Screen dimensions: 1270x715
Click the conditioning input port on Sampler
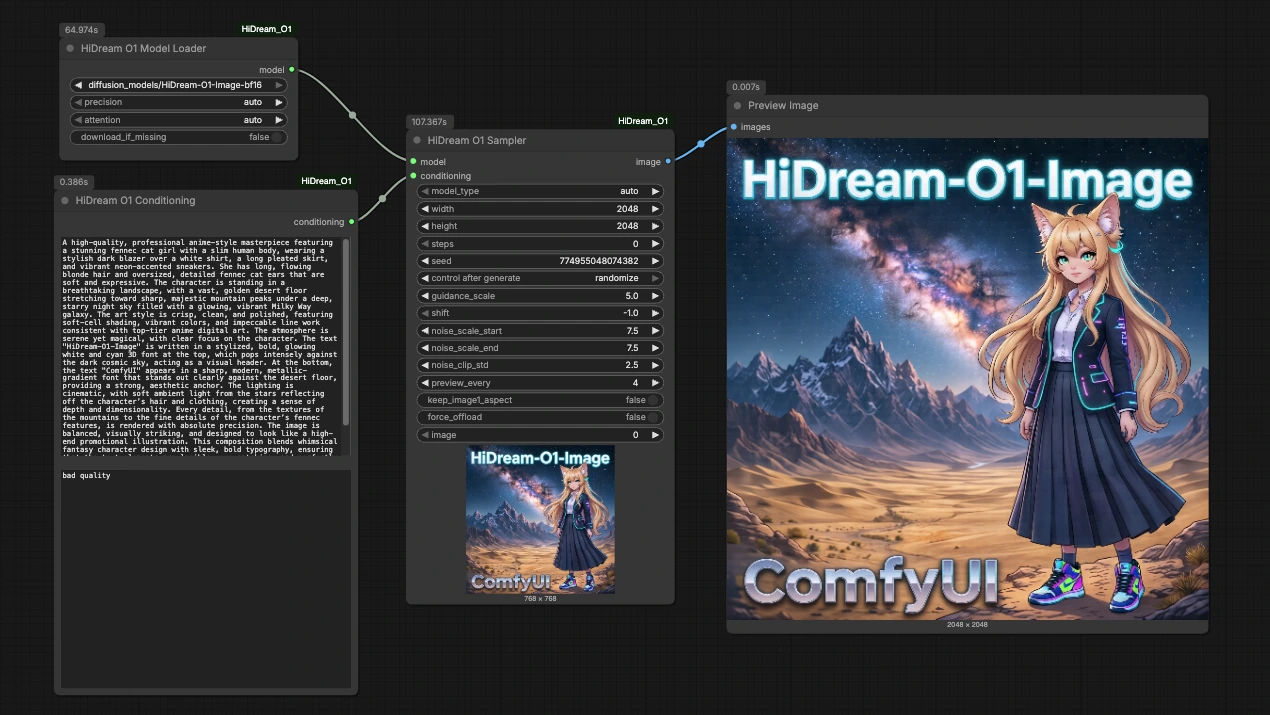pos(413,176)
